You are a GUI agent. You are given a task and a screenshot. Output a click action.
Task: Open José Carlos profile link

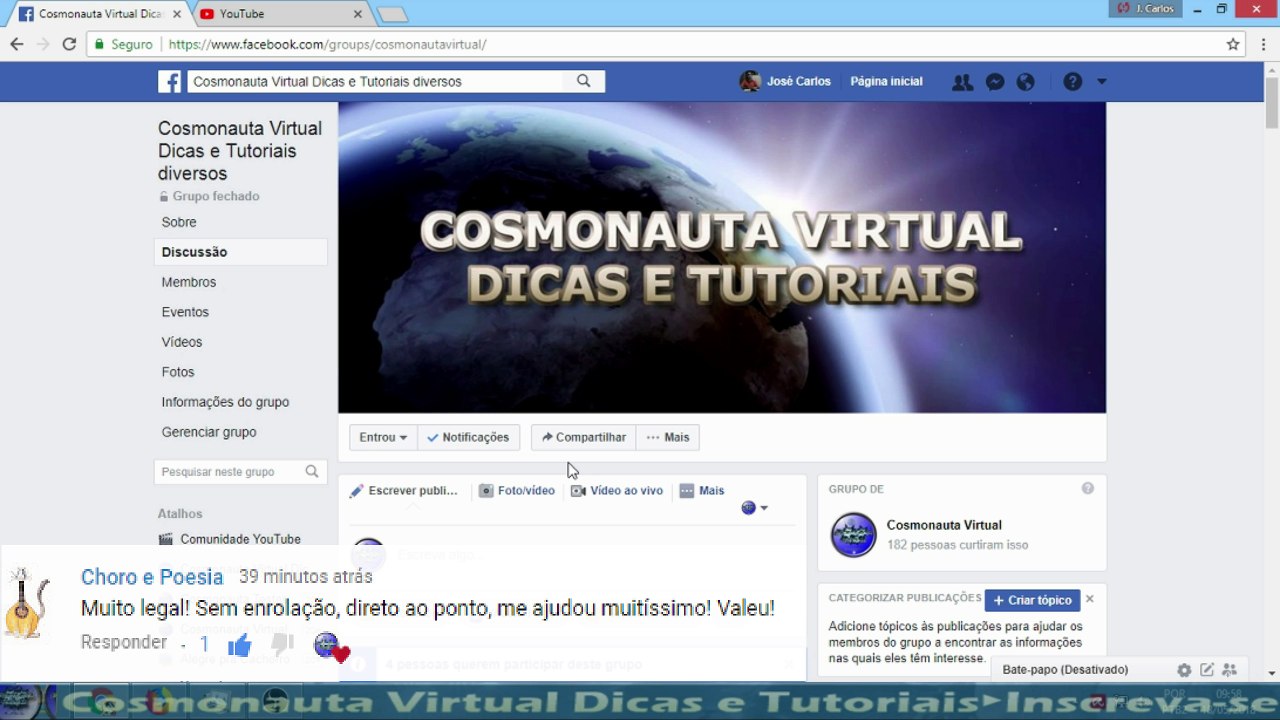pyautogui.click(x=799, y=82)
